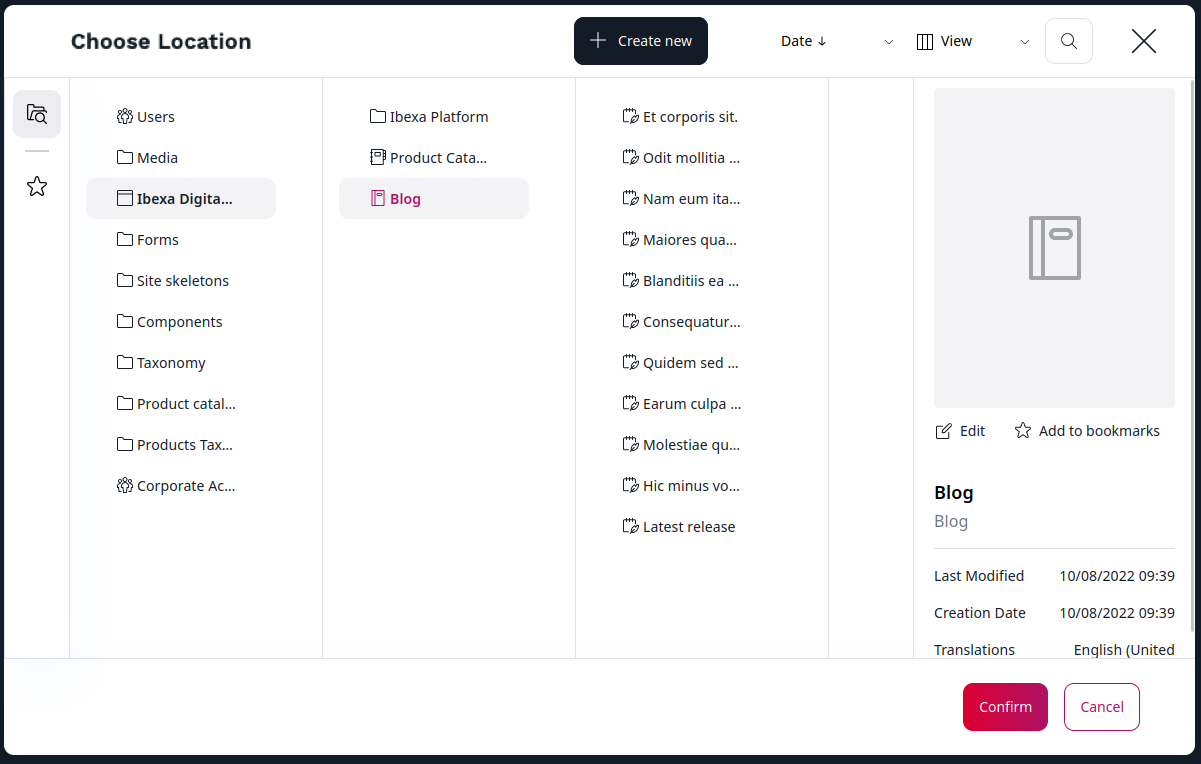The height and width of the screenshot is (764, 1201).
Task: Expand the View mode dropdown
Action: coord(972,41)
